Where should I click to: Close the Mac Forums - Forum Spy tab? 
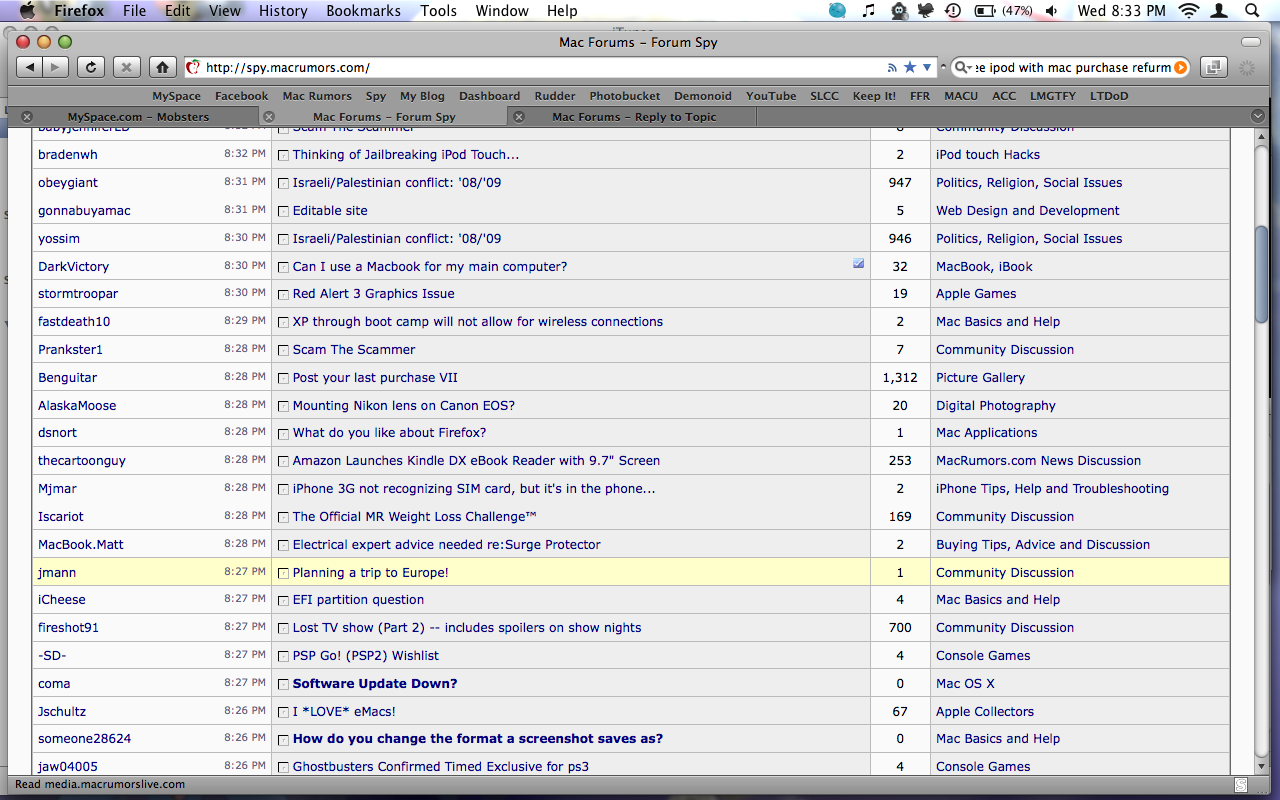(268, 117)
